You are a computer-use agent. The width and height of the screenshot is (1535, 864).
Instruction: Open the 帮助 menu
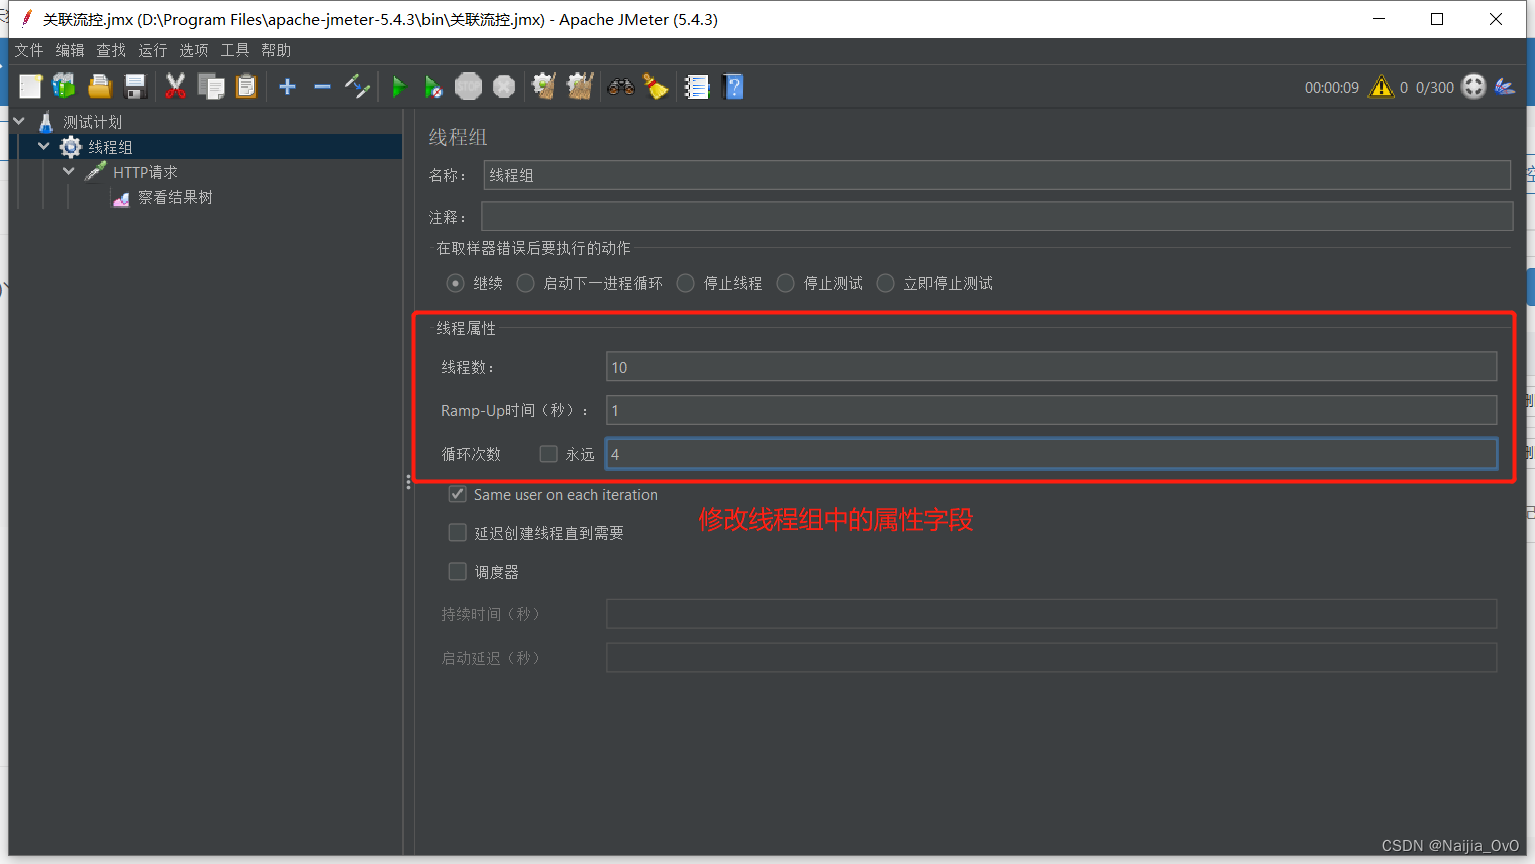276,50
